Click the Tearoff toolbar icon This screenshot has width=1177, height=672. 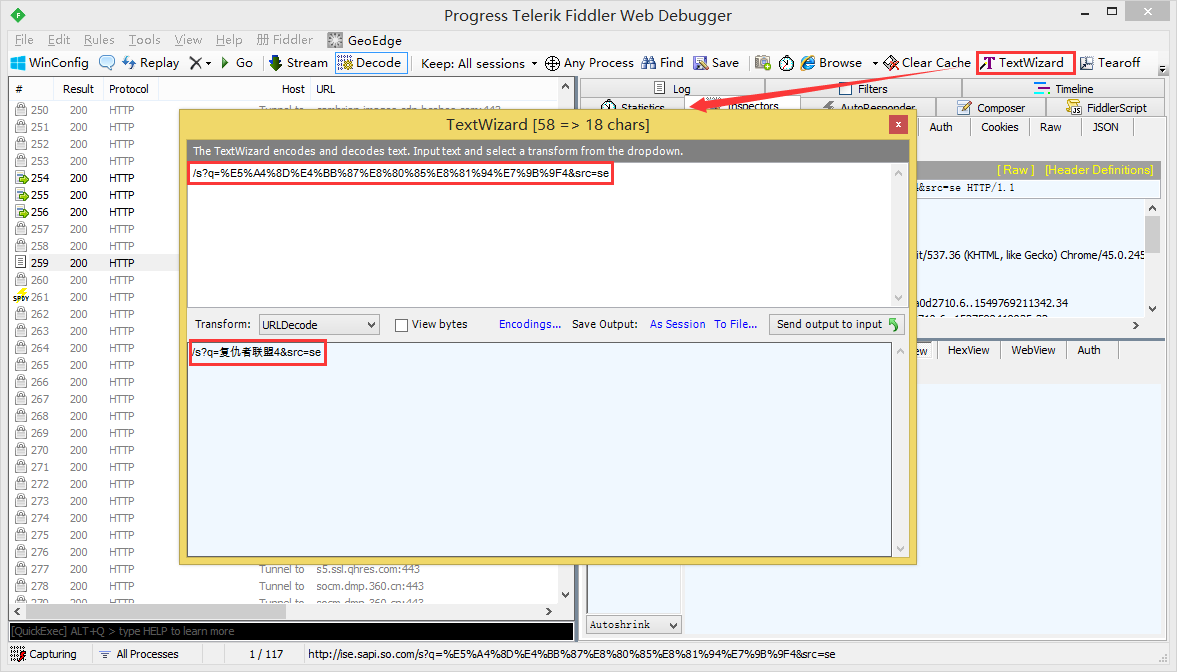pyautogui.click(x=1087, y=63)
